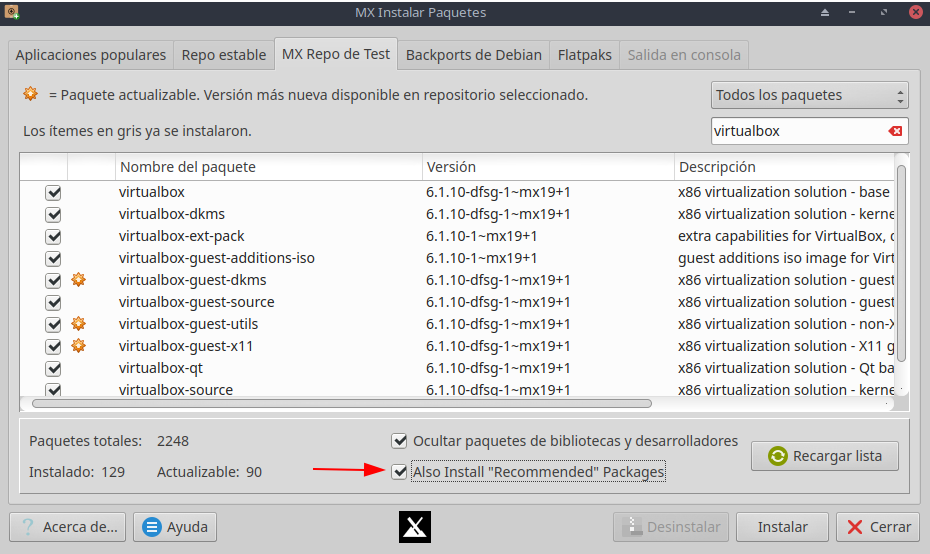Click the Cerrar button

878,527
